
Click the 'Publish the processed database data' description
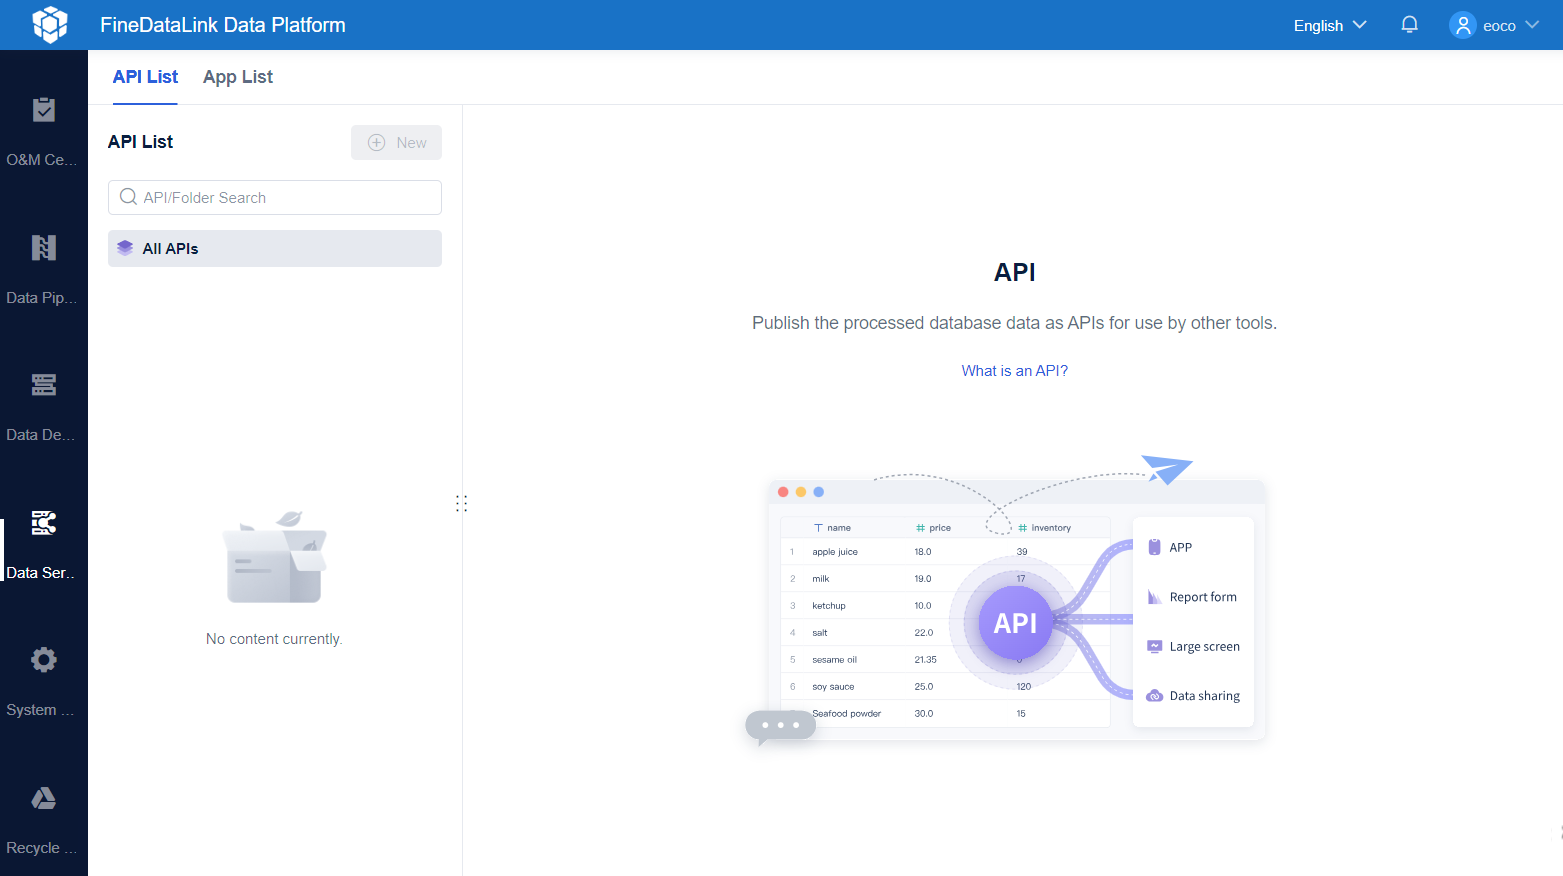tap(1014, 323)
